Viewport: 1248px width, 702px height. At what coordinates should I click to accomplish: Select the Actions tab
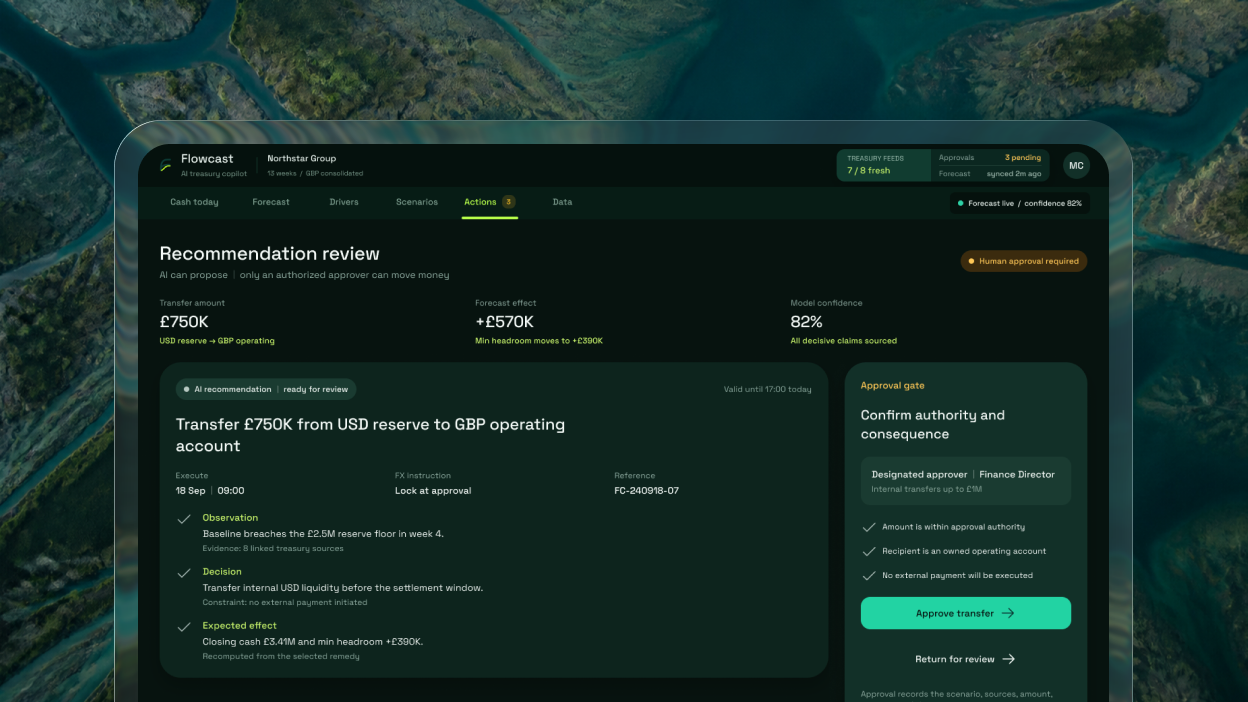(490, 202)
